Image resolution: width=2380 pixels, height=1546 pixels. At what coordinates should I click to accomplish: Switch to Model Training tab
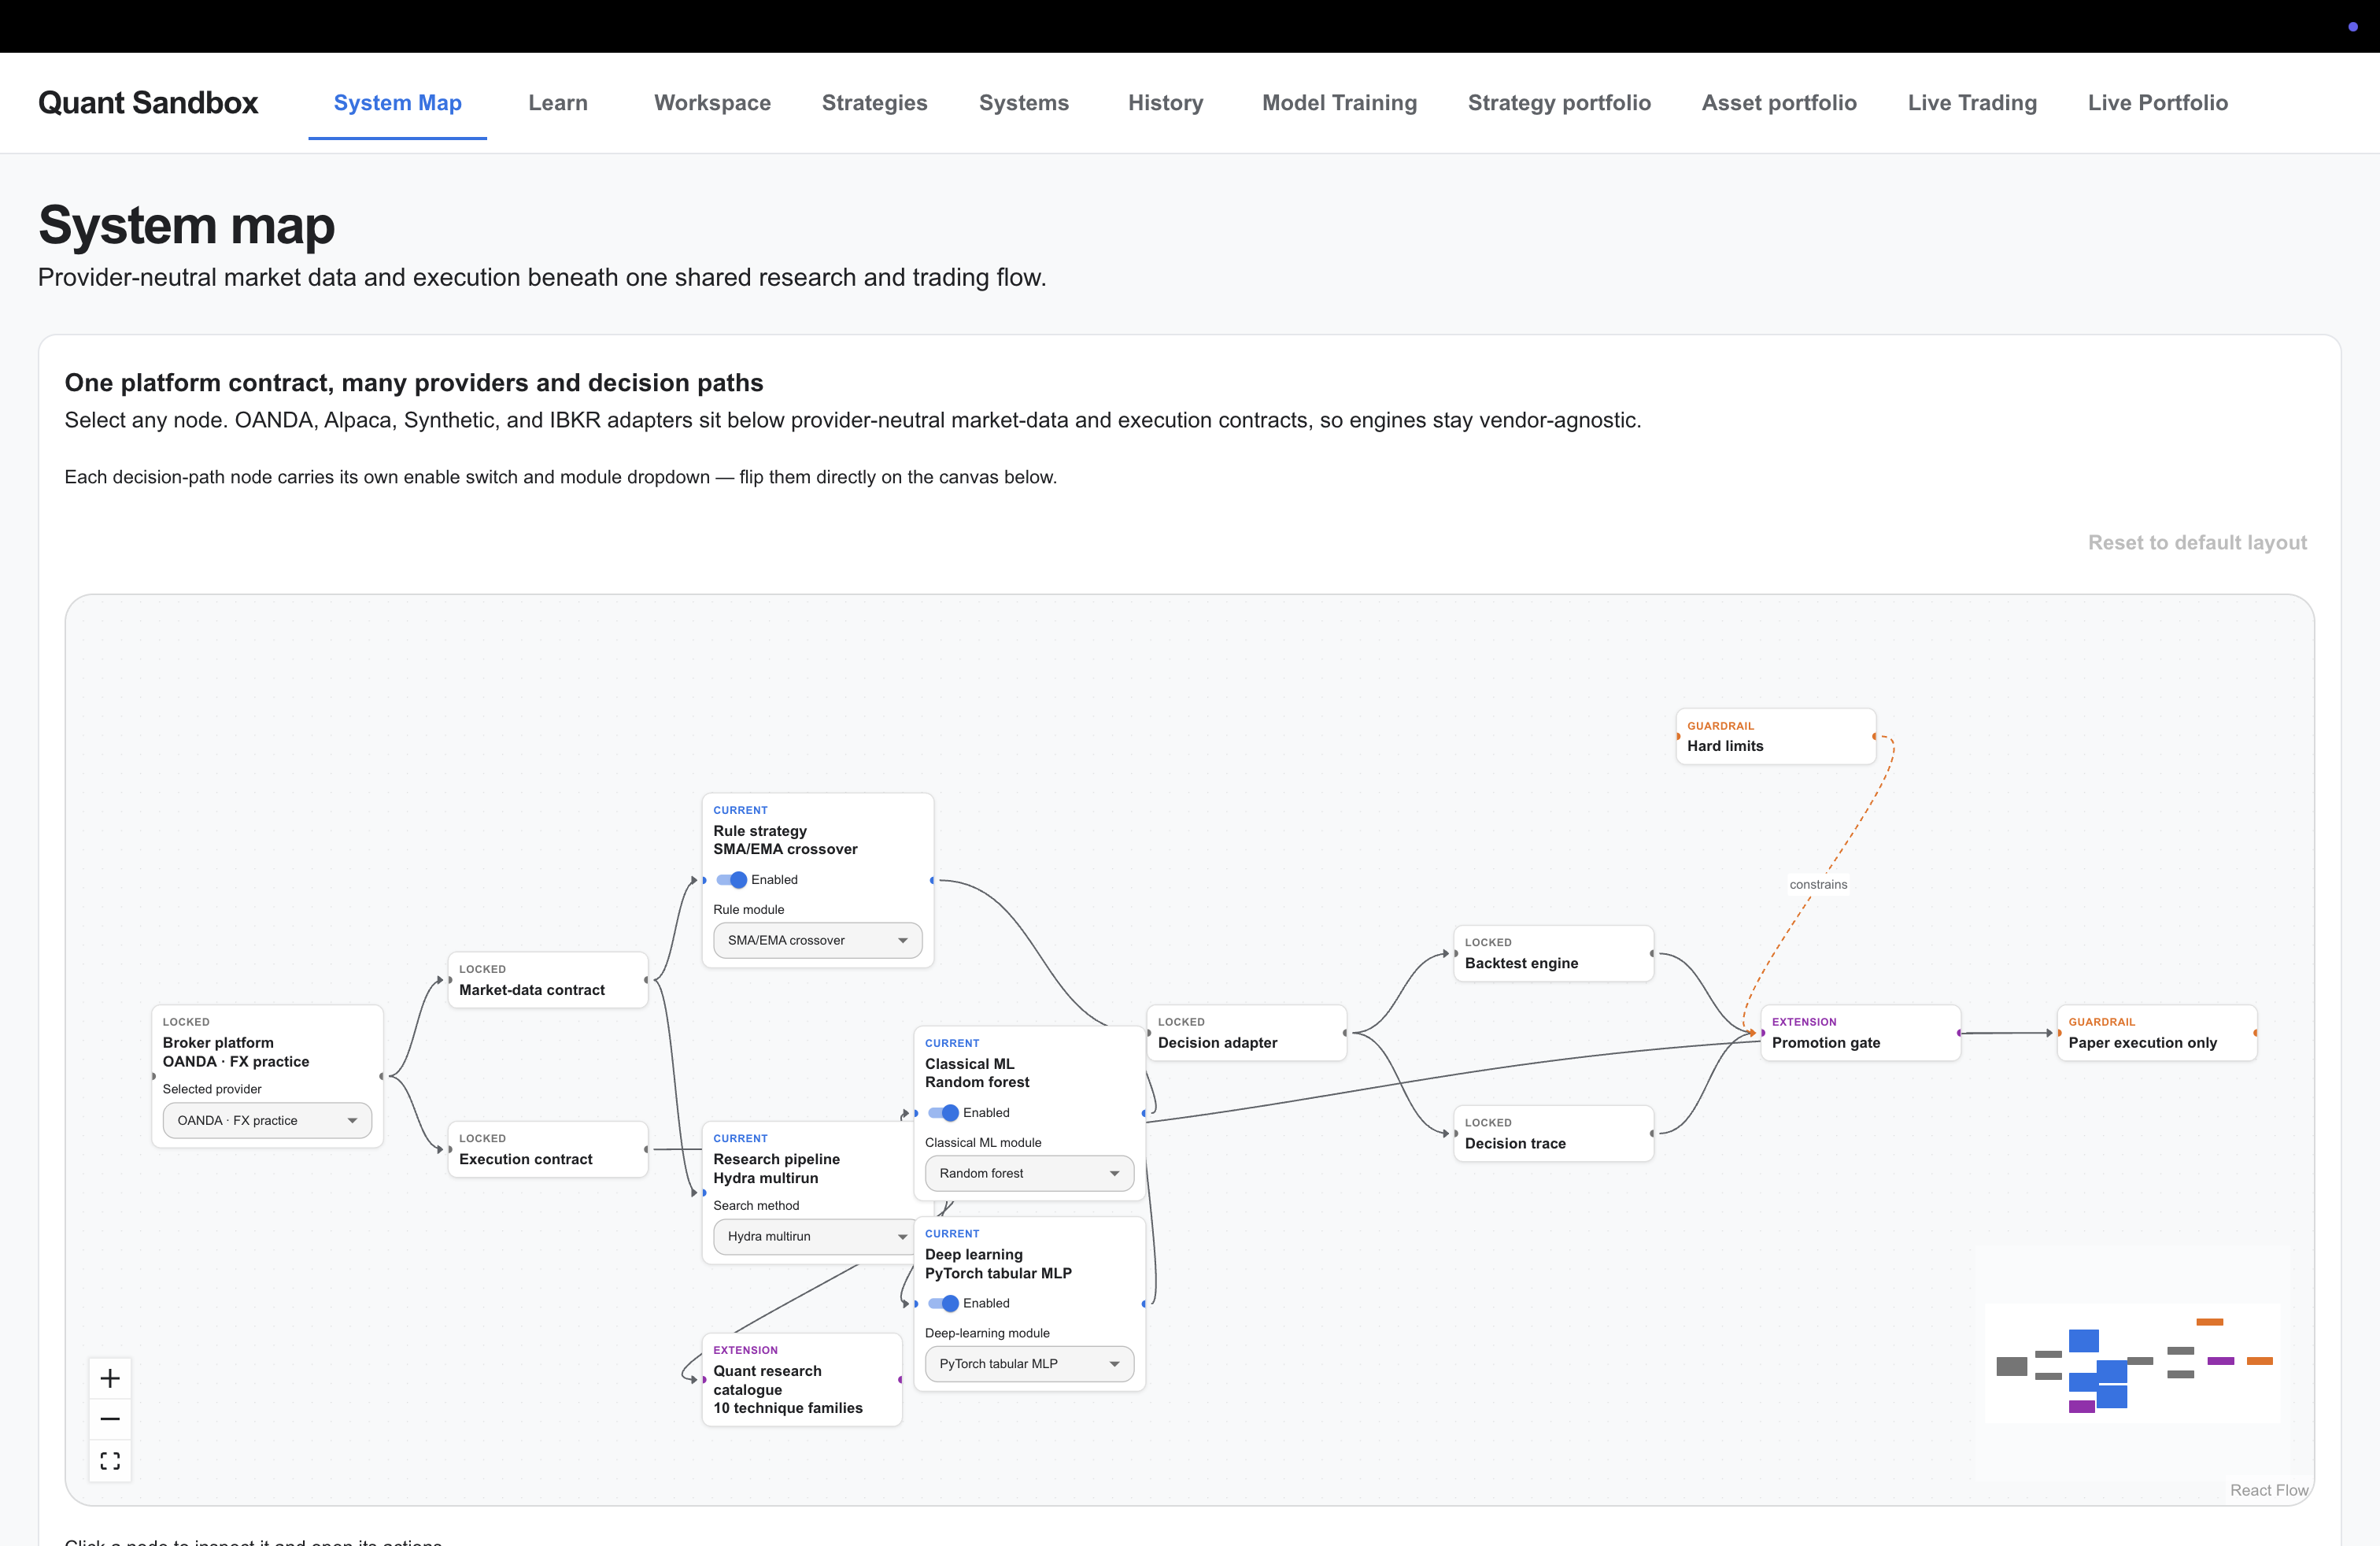tap(1339, 103)
